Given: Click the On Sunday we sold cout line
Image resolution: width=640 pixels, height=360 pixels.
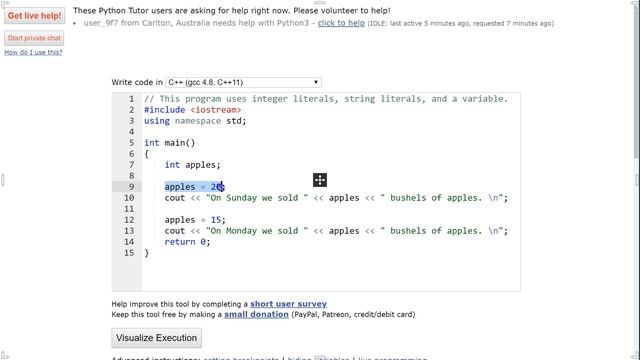Looking at the screenshot, I should click(336, 198).
